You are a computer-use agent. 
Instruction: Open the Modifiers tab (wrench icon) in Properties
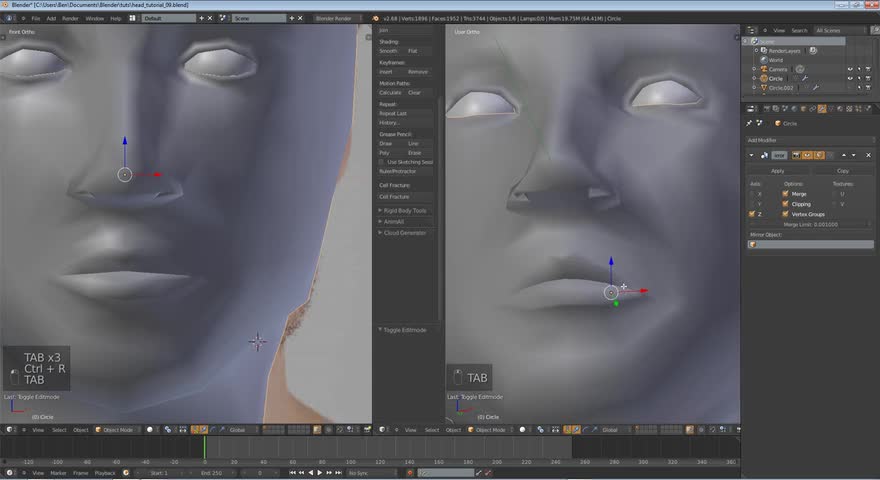click(822, 109)
